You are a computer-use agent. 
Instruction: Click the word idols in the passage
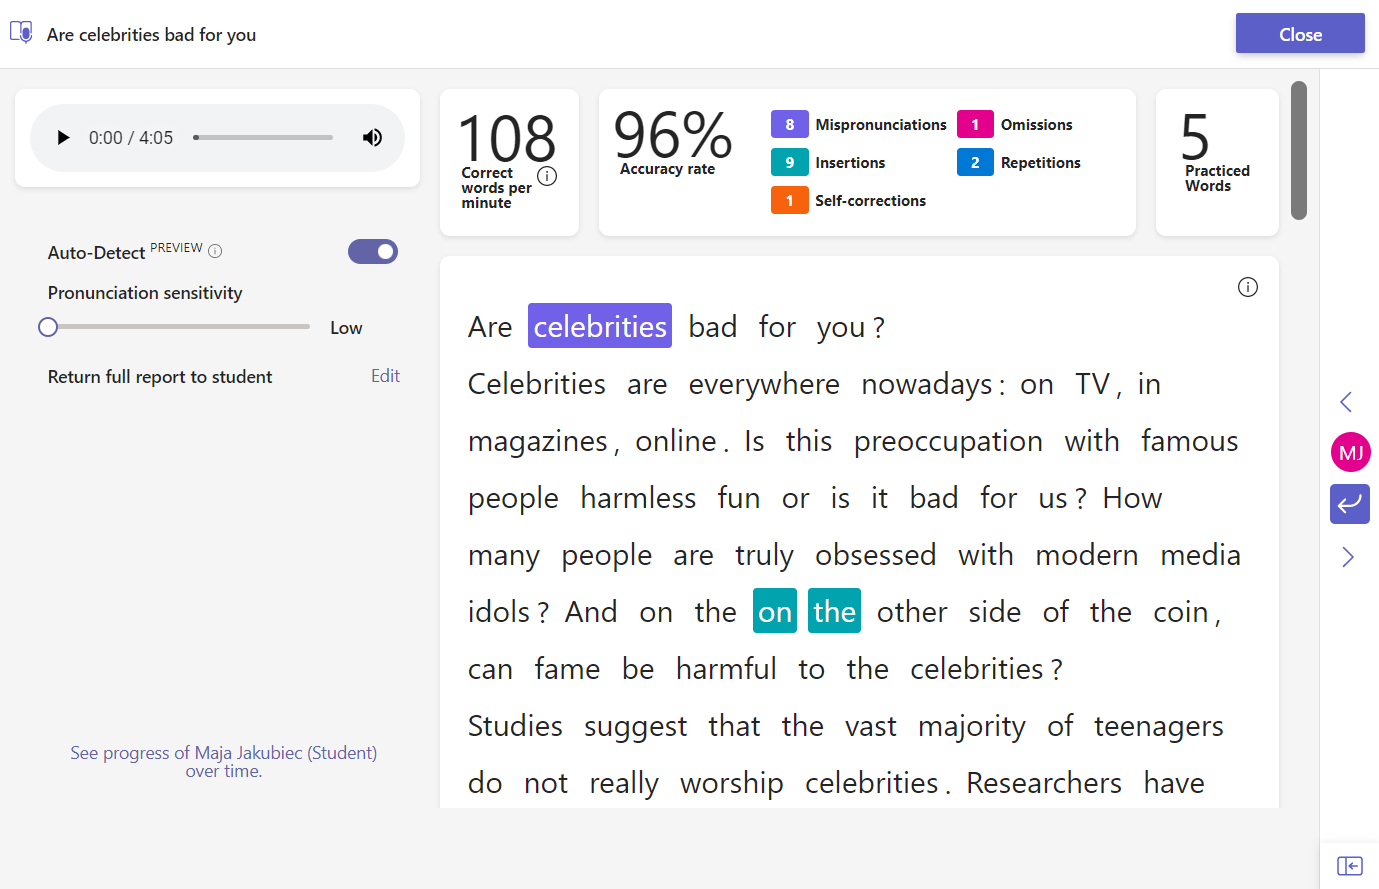click(x=500, y=611)
